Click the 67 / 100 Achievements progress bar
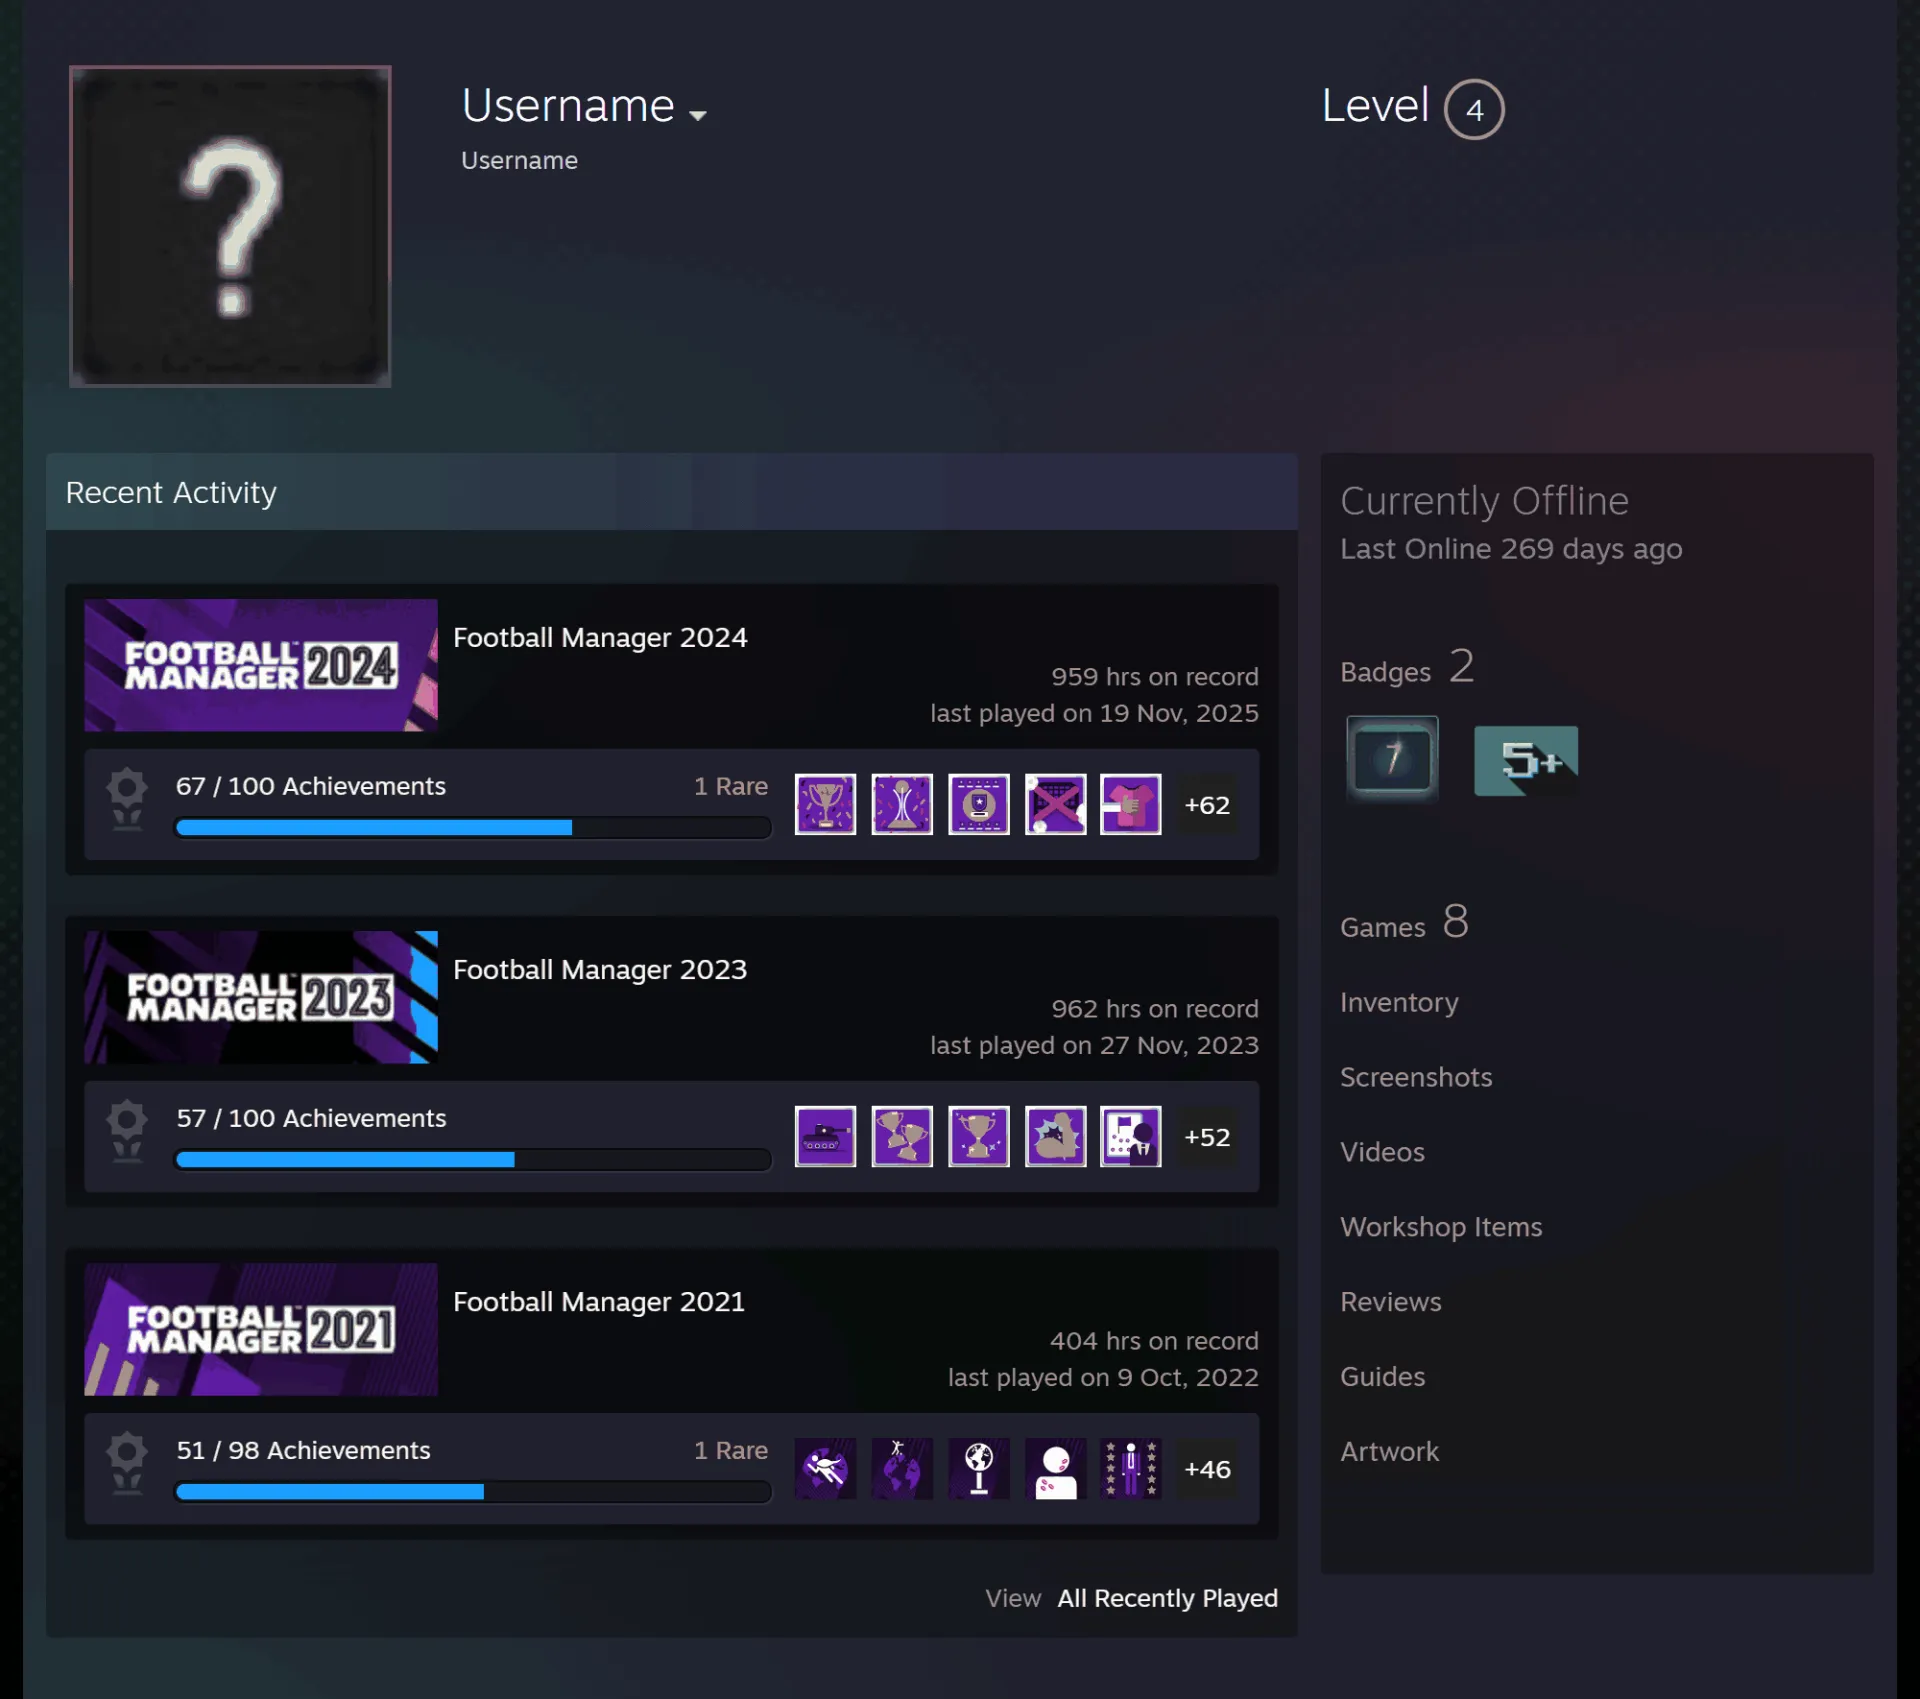 pyautogui.click(x=473, y=827)
